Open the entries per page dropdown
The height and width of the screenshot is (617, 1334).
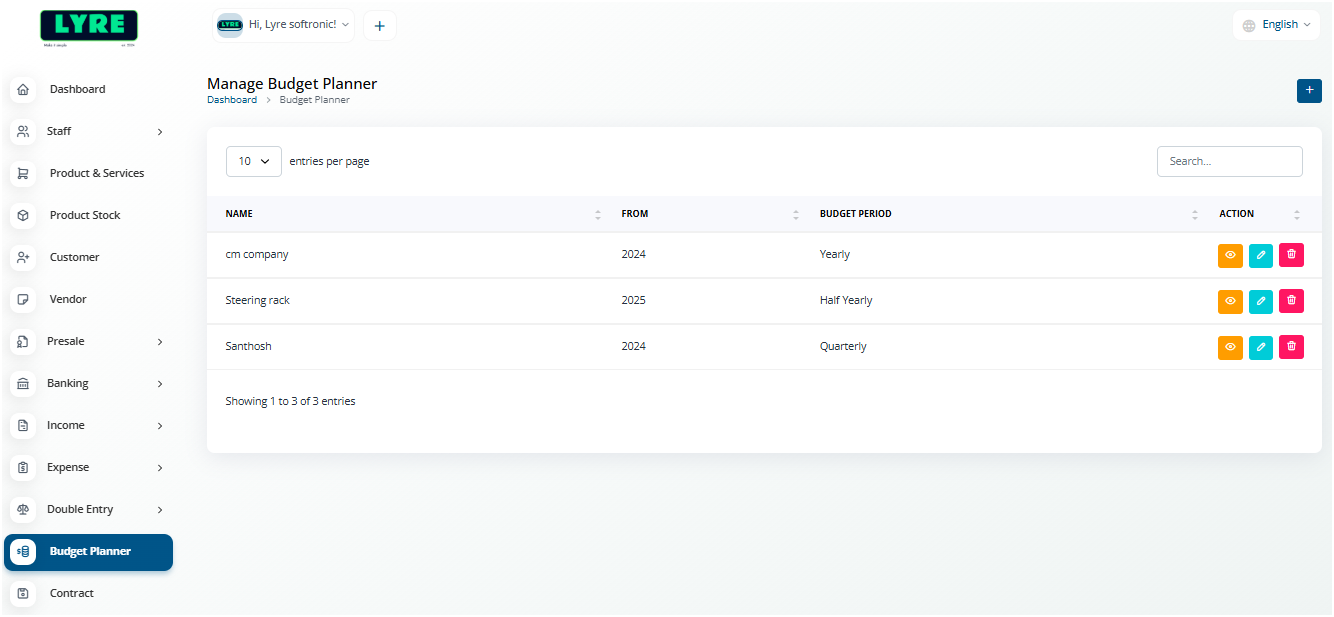254,161
